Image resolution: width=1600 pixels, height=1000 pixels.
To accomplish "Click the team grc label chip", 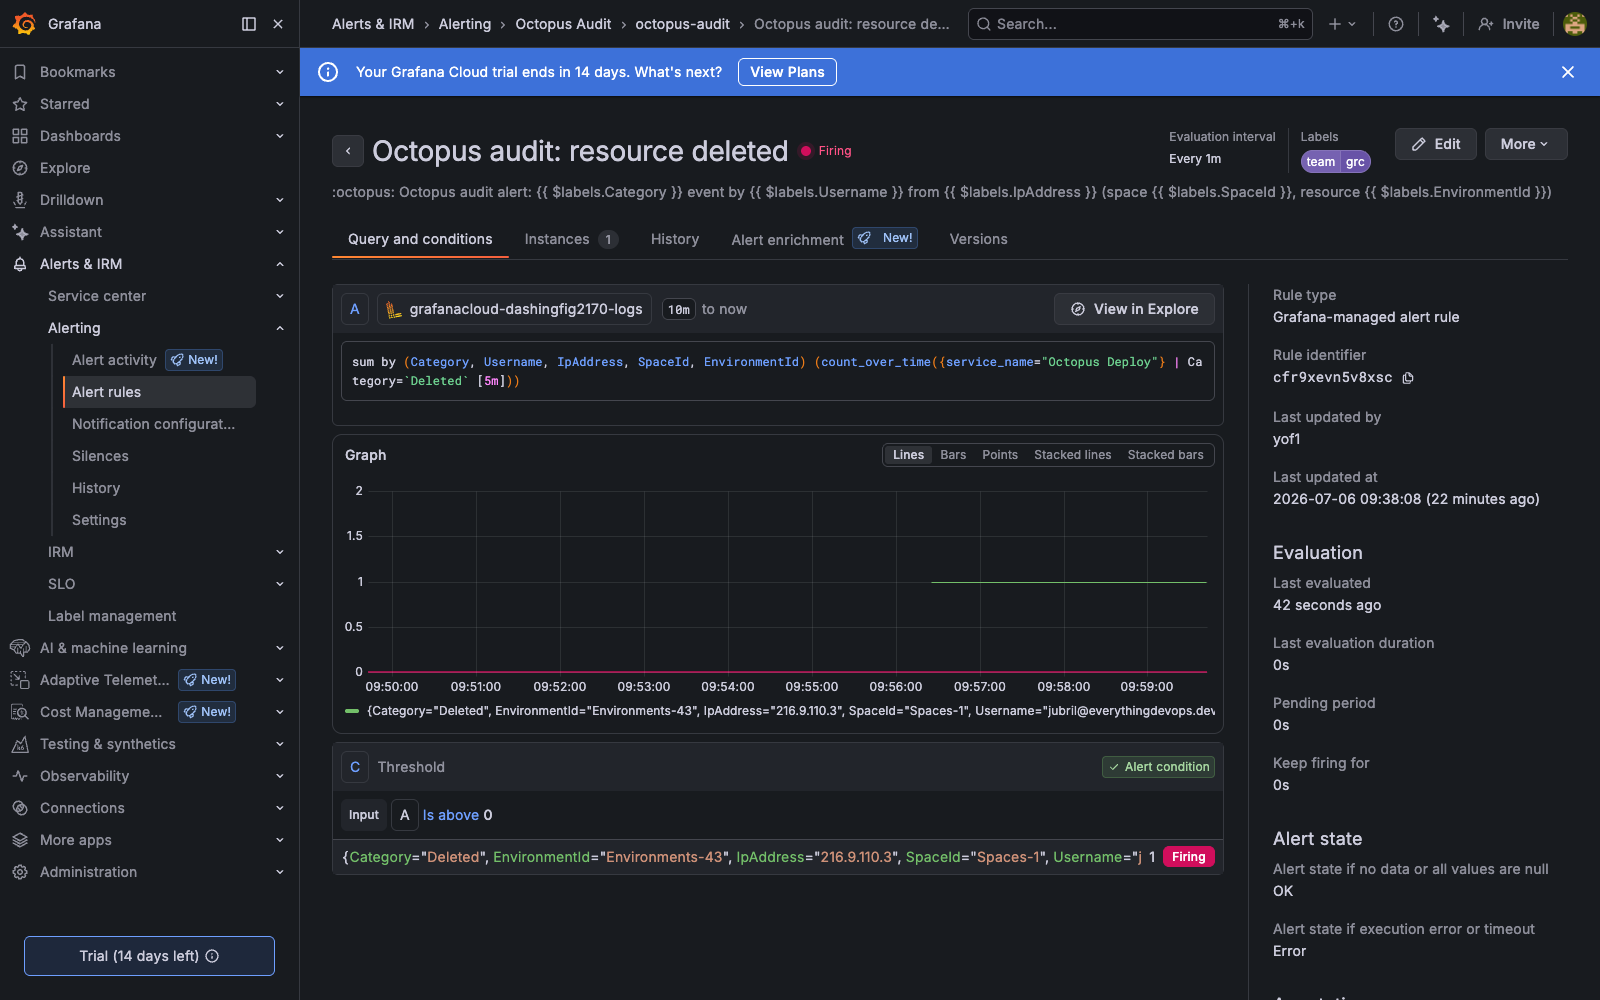I will tap(1336, 162).
